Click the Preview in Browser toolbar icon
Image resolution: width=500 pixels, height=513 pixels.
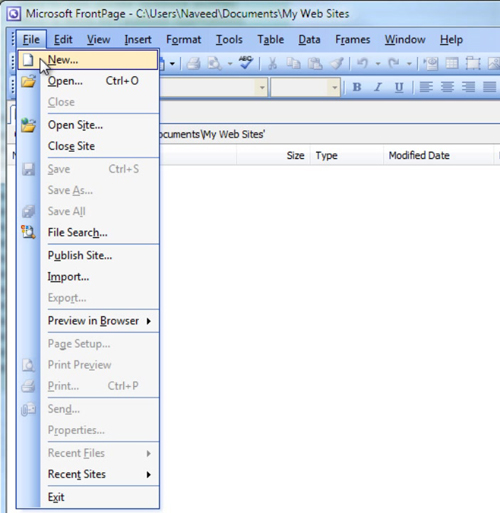214,63
